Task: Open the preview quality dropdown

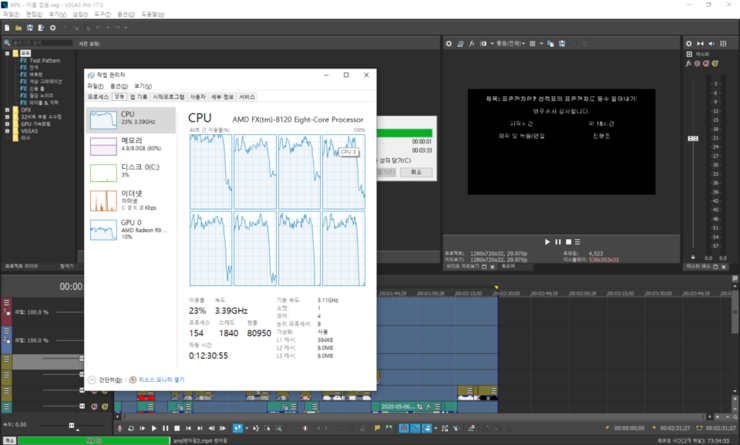Action: tap(511, 43)
